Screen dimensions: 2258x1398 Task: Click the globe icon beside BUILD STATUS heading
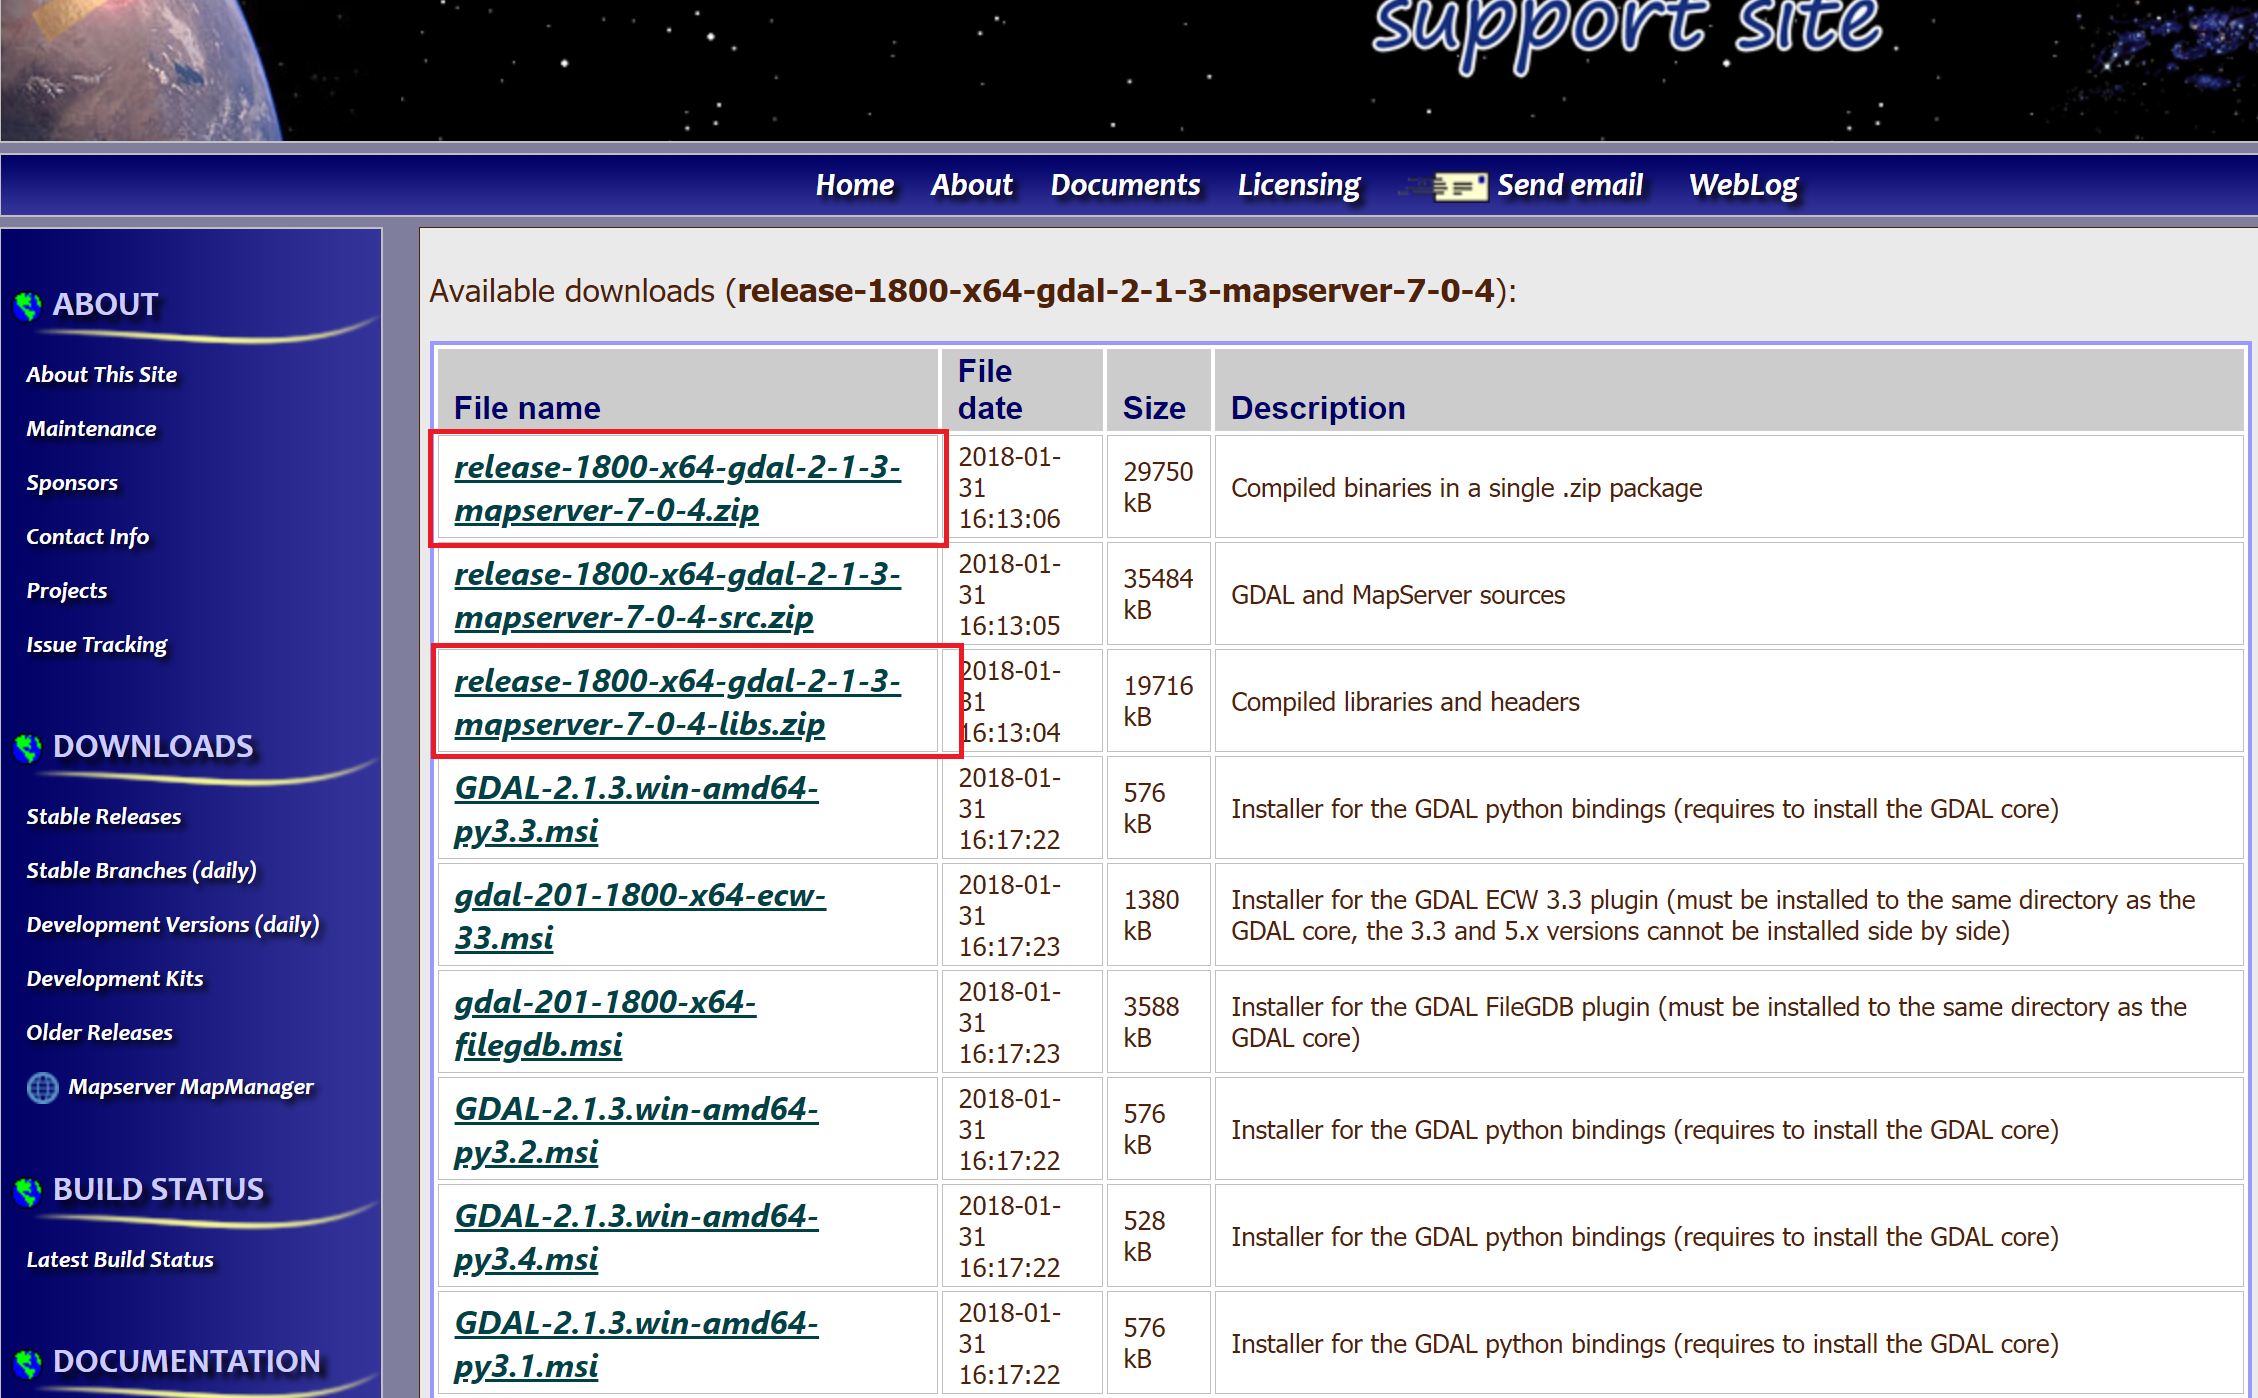tap(27, 1190)
